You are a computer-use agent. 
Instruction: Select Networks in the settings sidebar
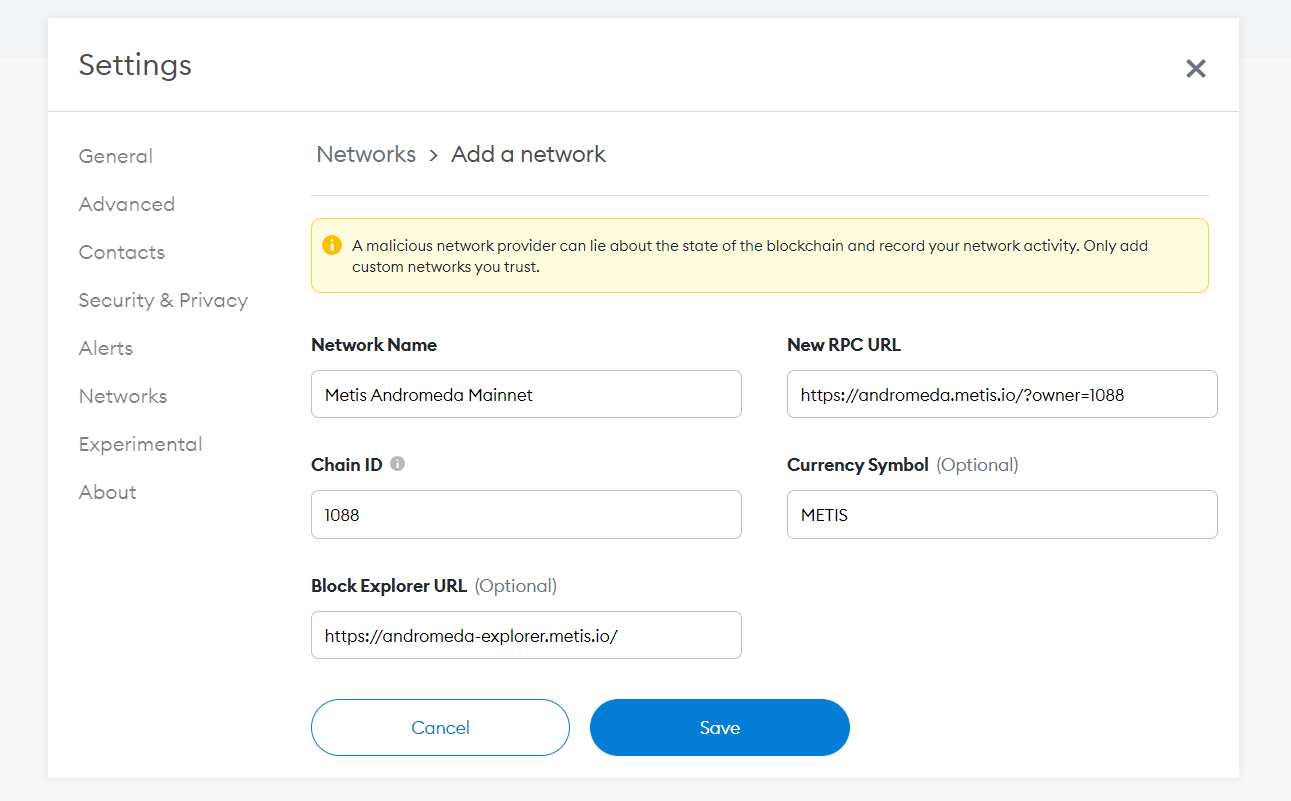[x=123, y=396]
